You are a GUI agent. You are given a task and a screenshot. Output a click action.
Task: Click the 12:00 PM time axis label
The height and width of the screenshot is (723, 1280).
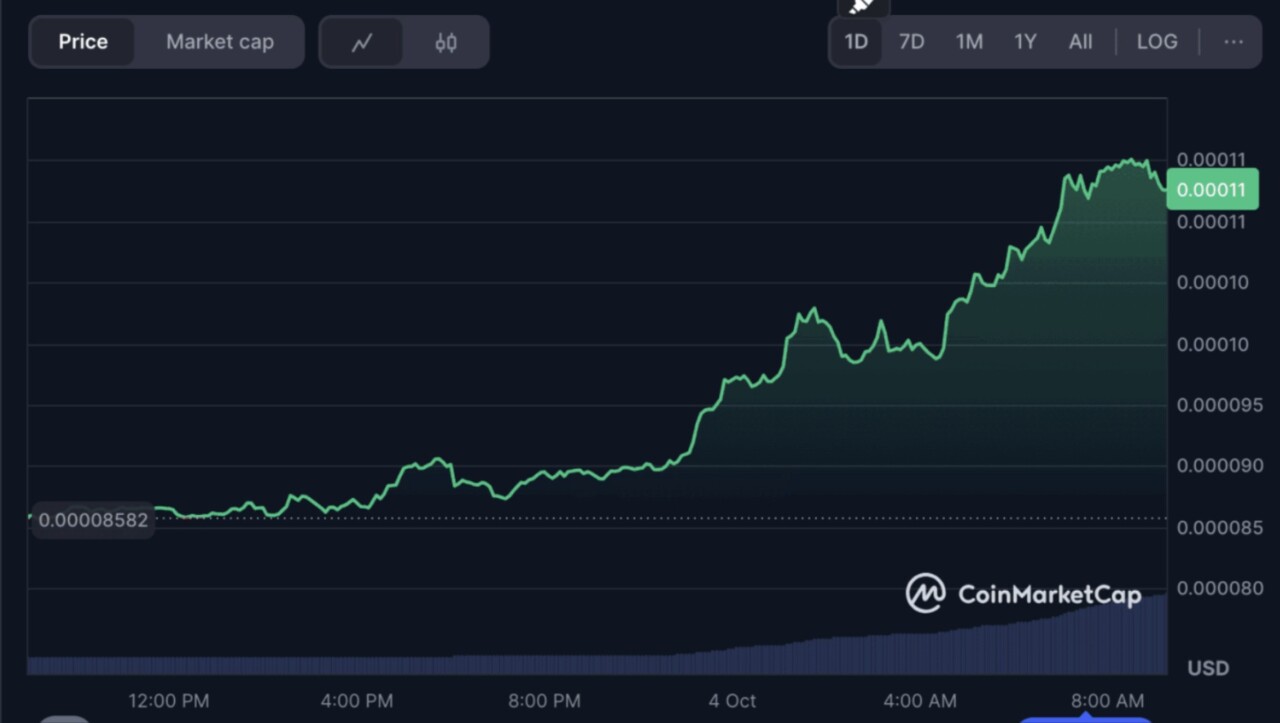[x=169, y=701]
